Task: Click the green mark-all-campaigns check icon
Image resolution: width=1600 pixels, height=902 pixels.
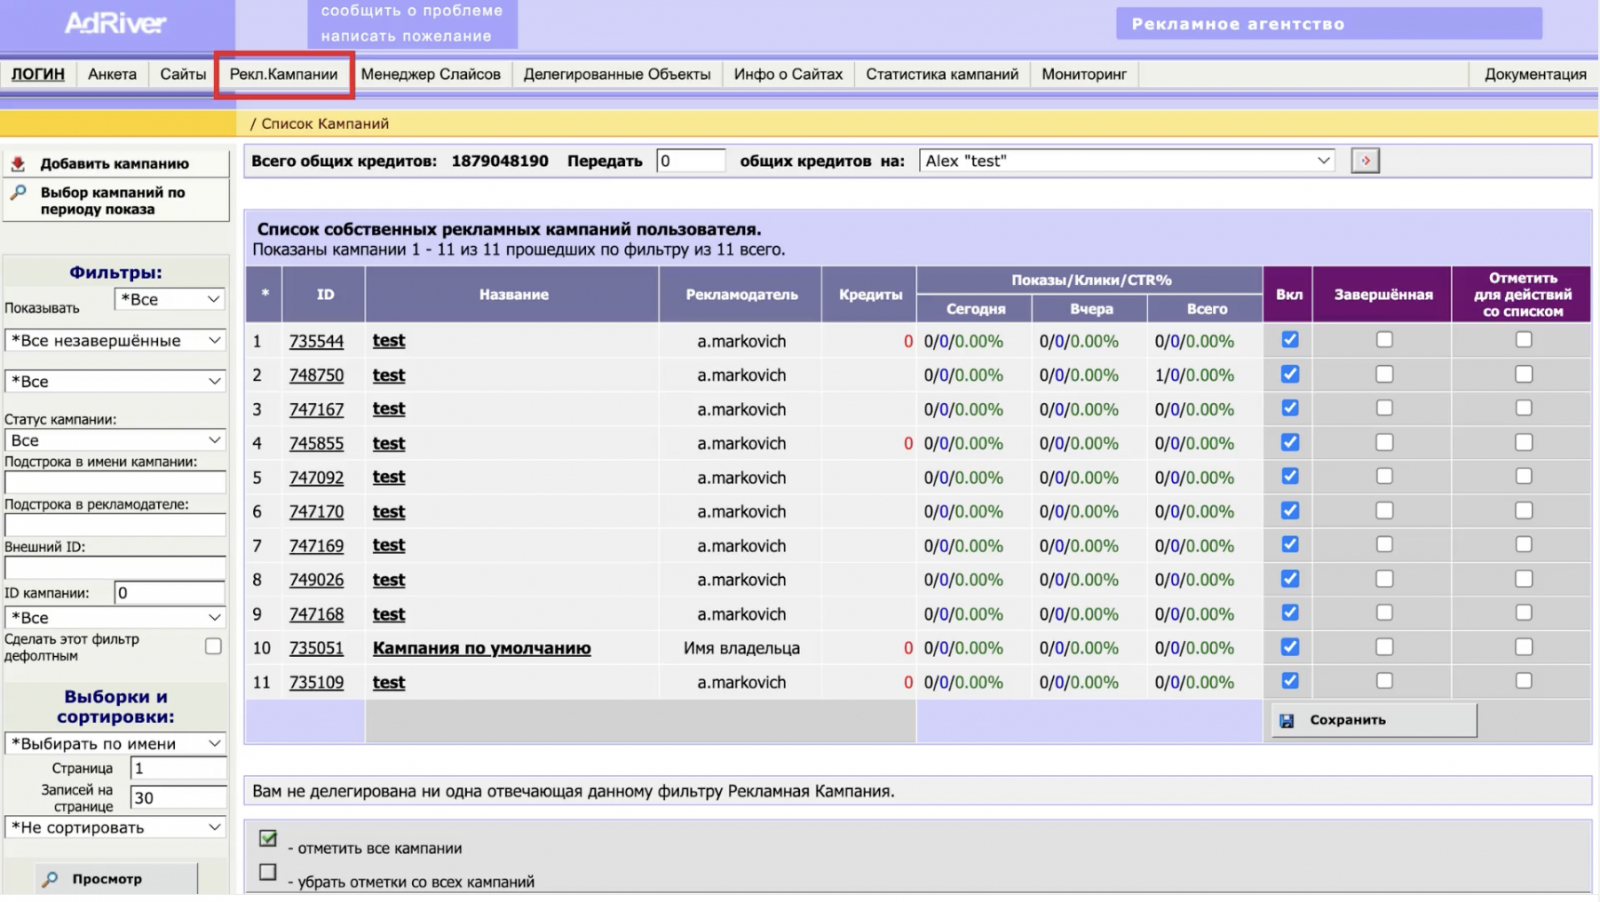Action: click(268, 838)
